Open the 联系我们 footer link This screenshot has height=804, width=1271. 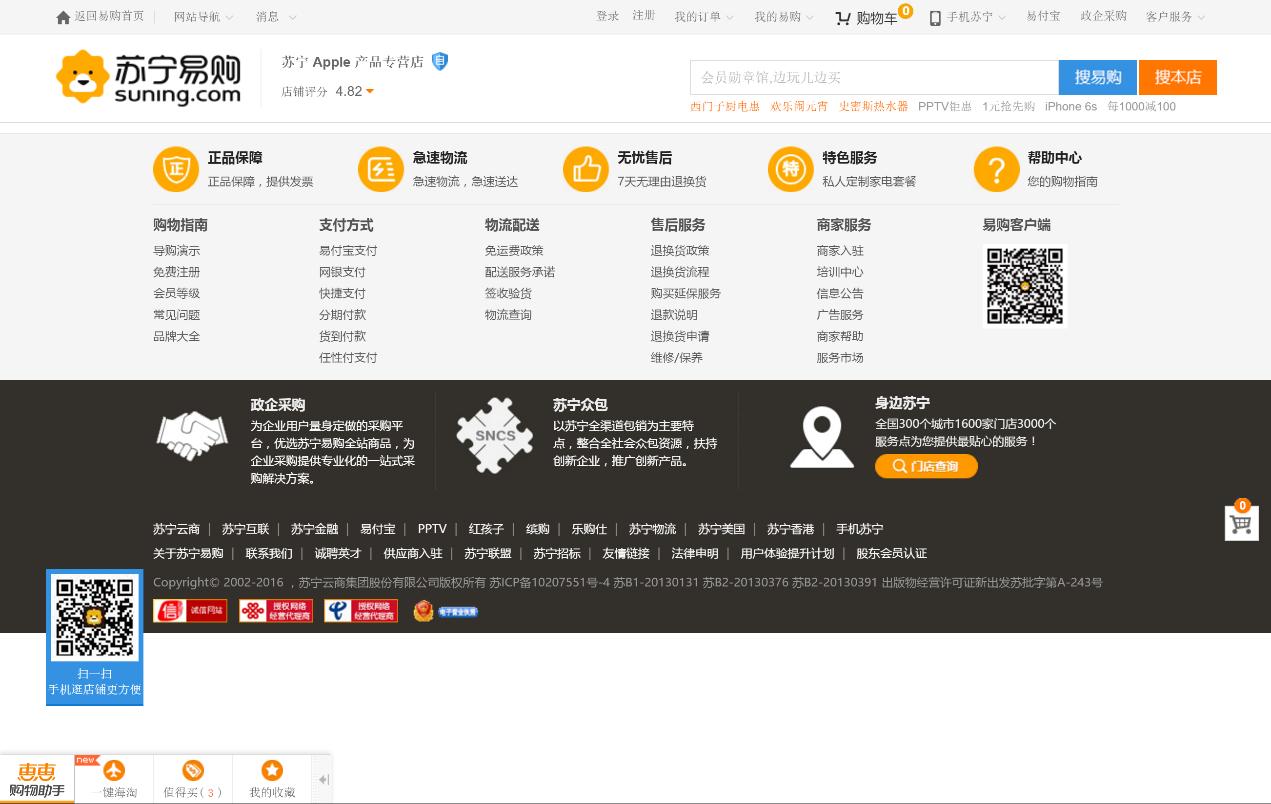pos(268,553)
